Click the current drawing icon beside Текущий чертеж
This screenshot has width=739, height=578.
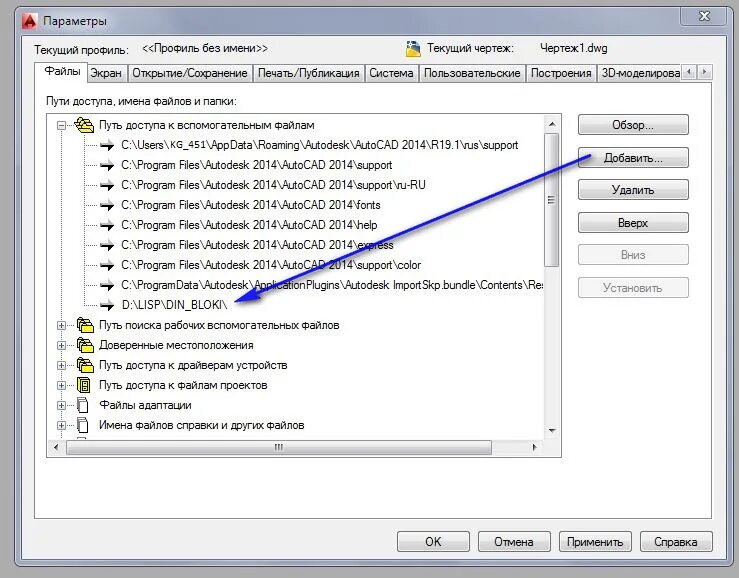(x=413, y=49)
